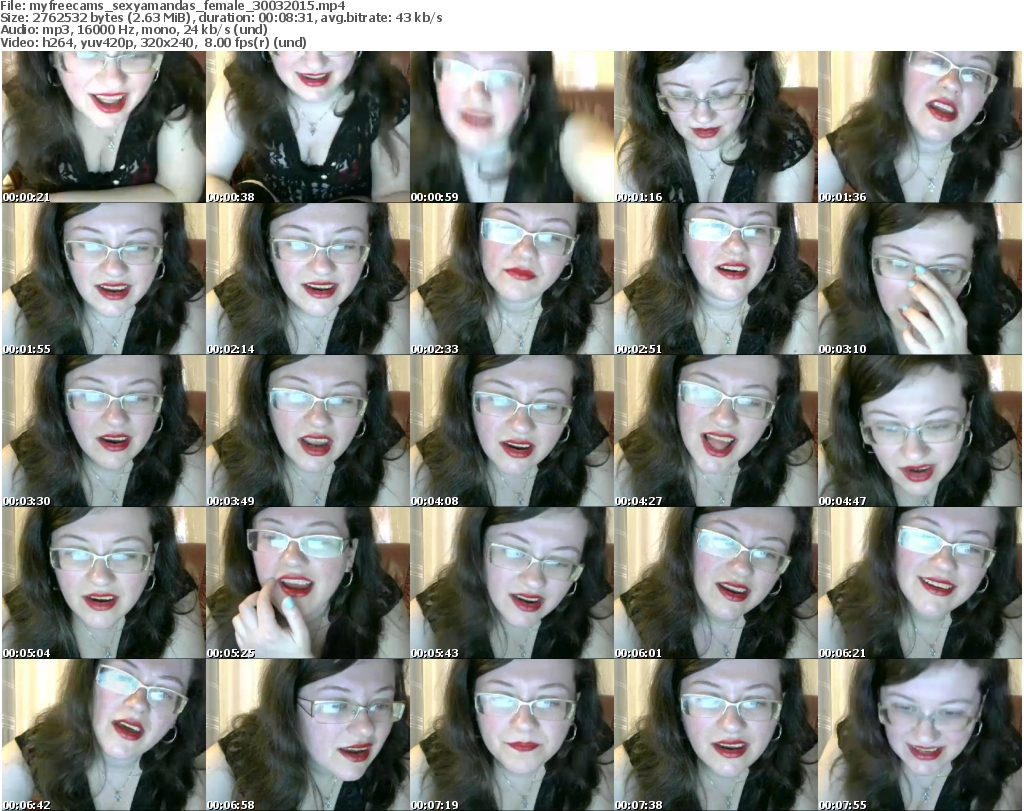This screenshot has width=1024, height=811.
Task: Open the frame at timestamp 00:06:01
Action: (716, 582)
